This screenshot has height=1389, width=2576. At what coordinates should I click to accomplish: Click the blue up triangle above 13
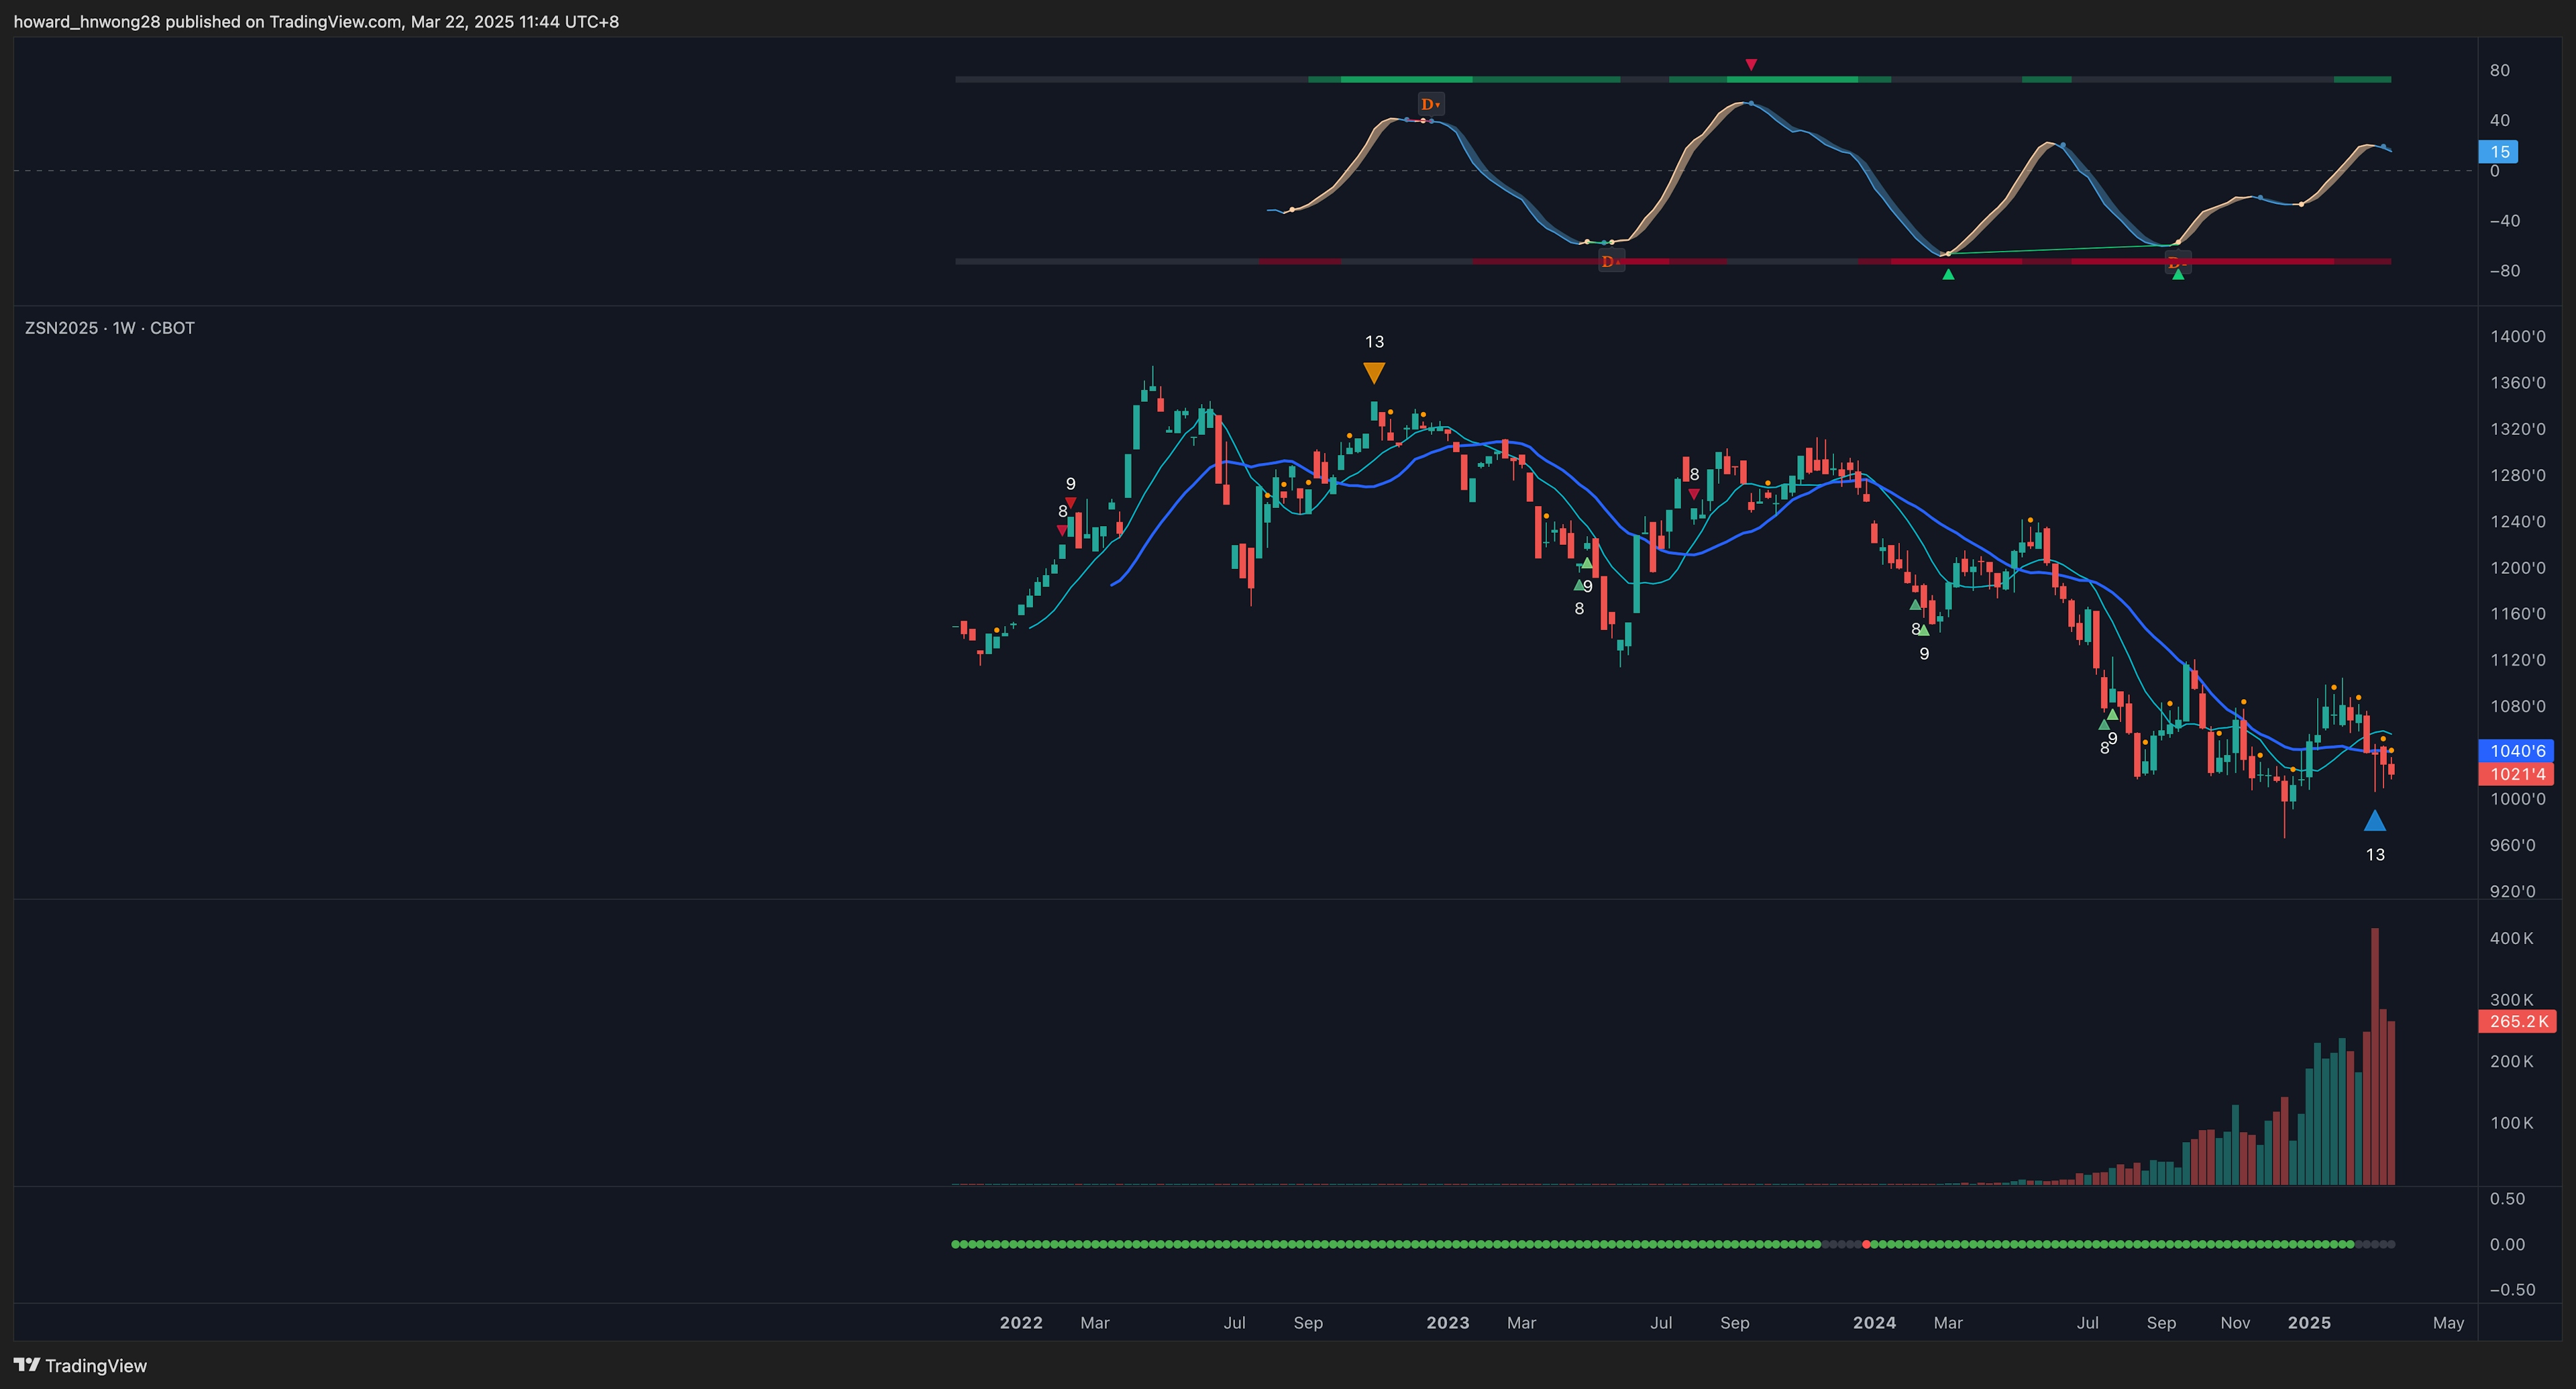coord(2375,821)
